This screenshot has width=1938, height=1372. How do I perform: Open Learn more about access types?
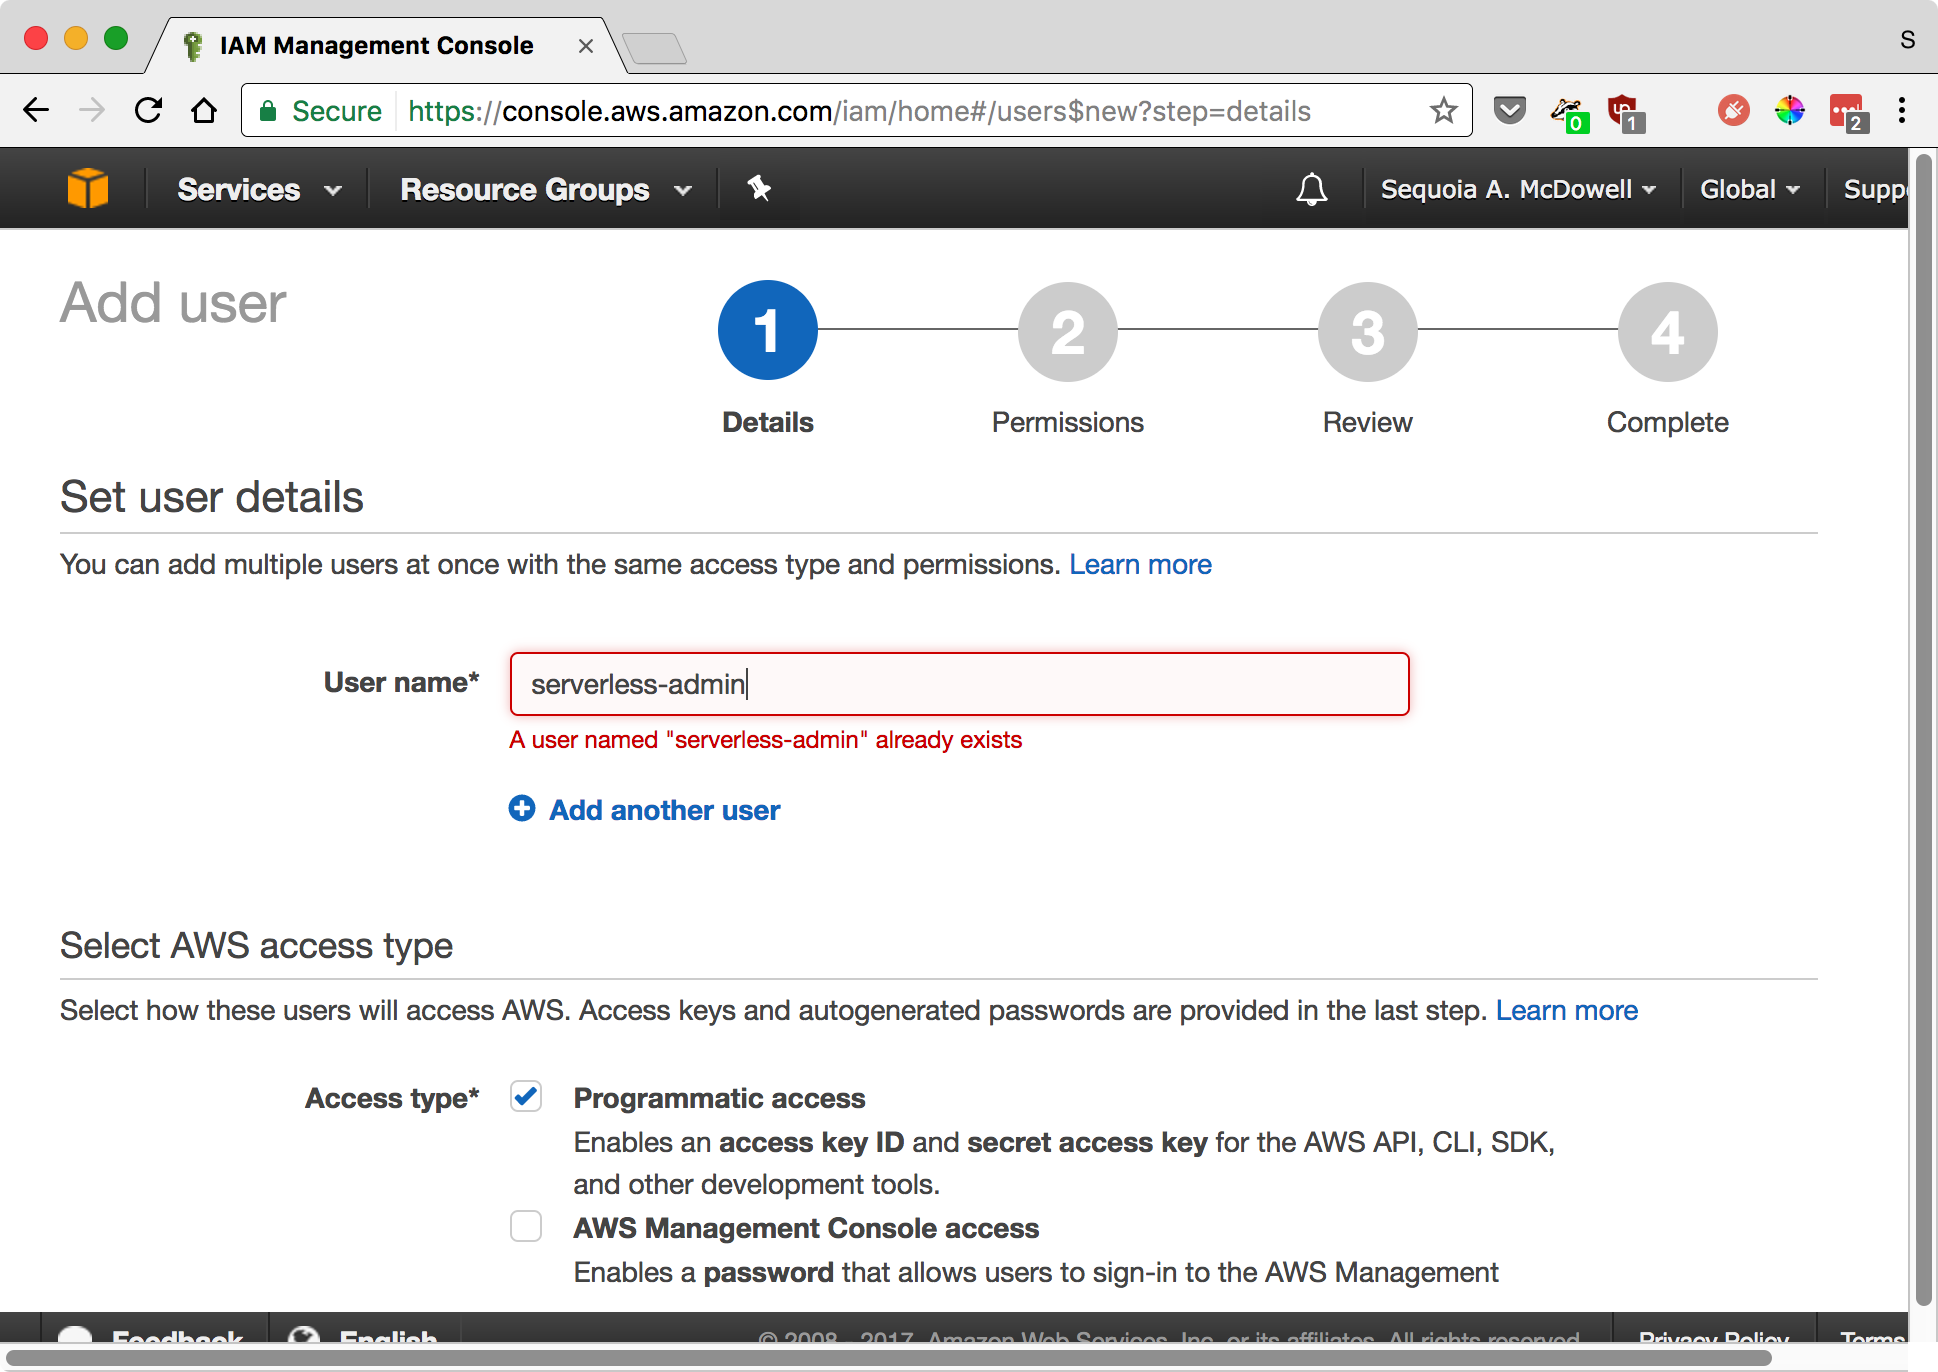tap(1567, 1011)
